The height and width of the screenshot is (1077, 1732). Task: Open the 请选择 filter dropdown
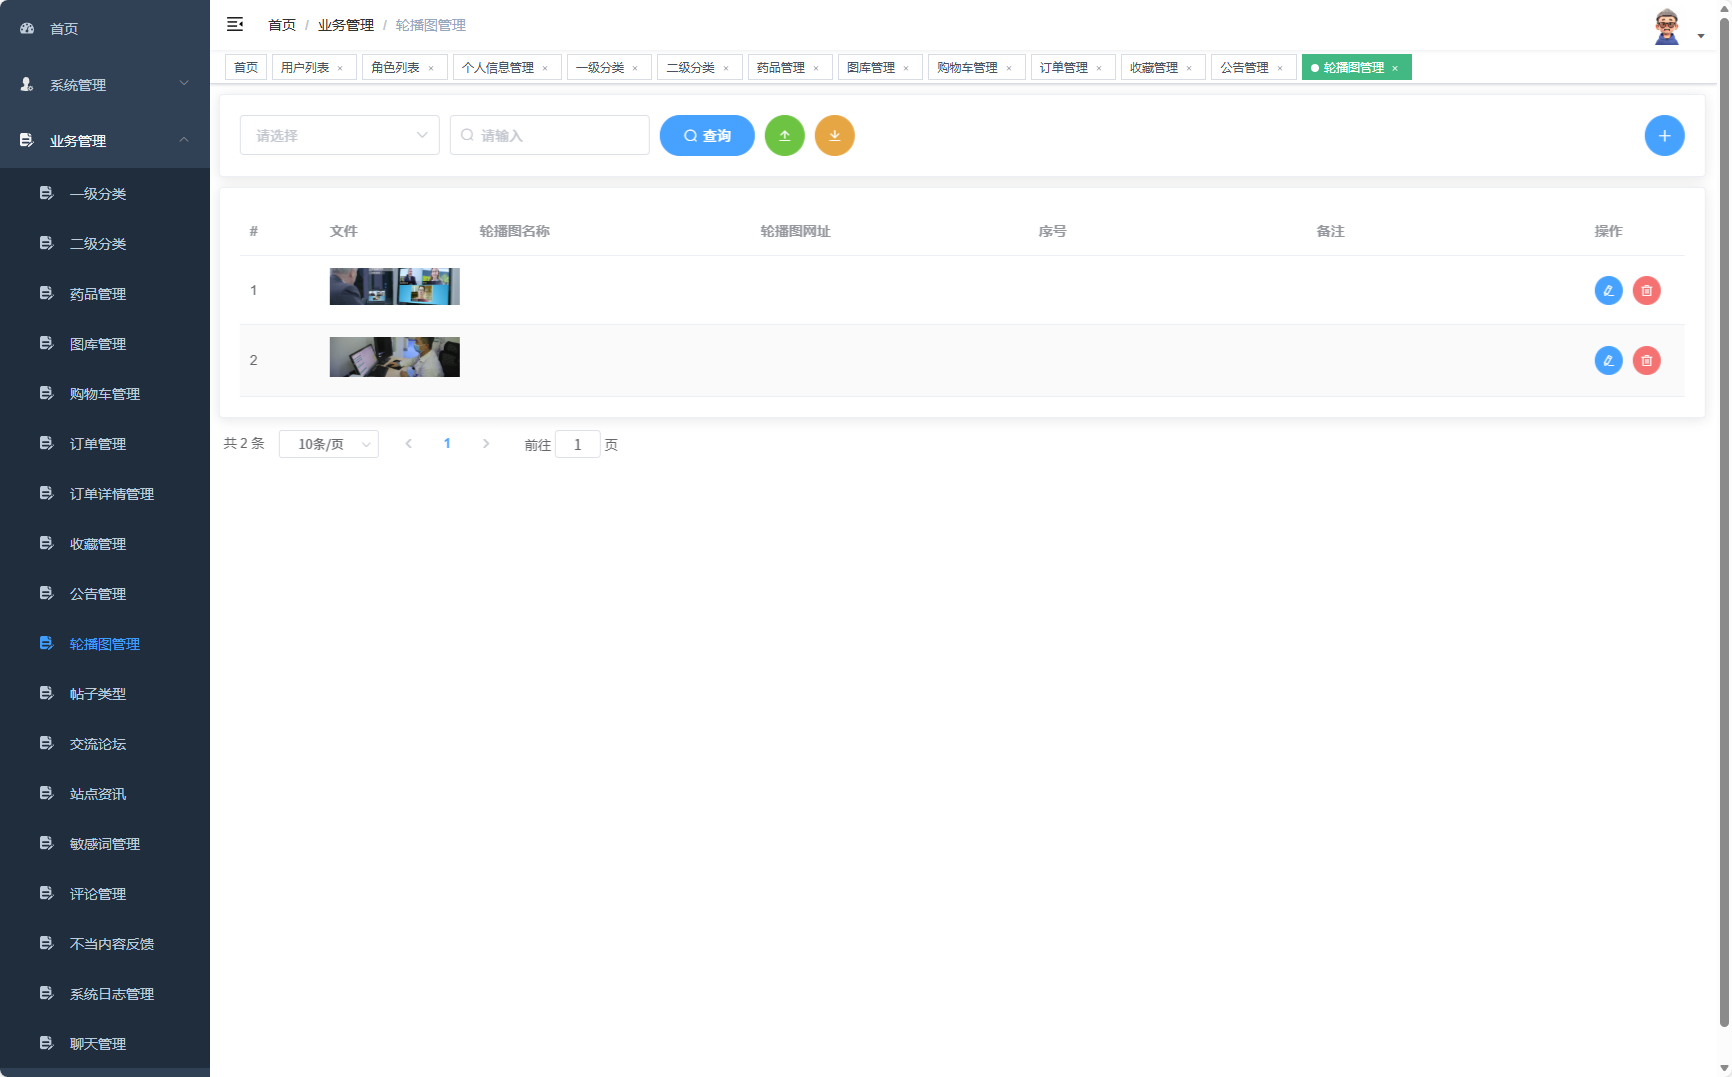pyautogui.click(x=339, y=135)
